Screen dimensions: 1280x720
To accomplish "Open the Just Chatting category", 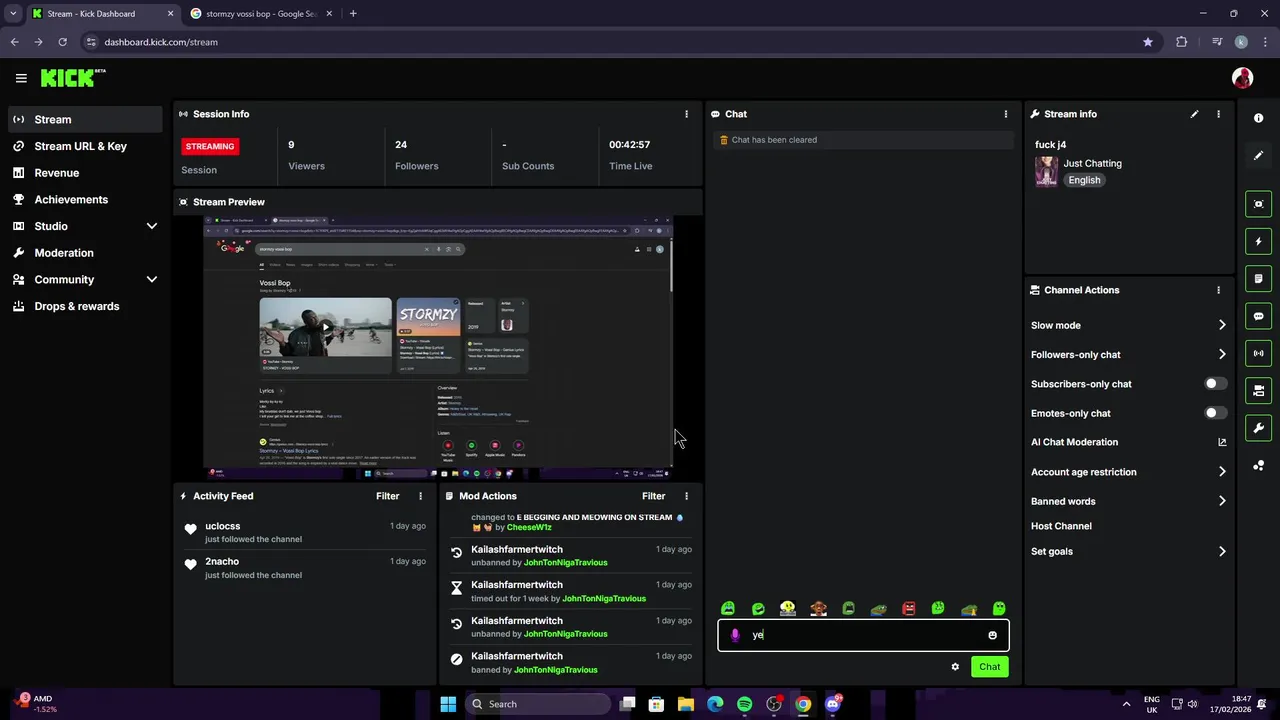I will (x=1092, y=163).
